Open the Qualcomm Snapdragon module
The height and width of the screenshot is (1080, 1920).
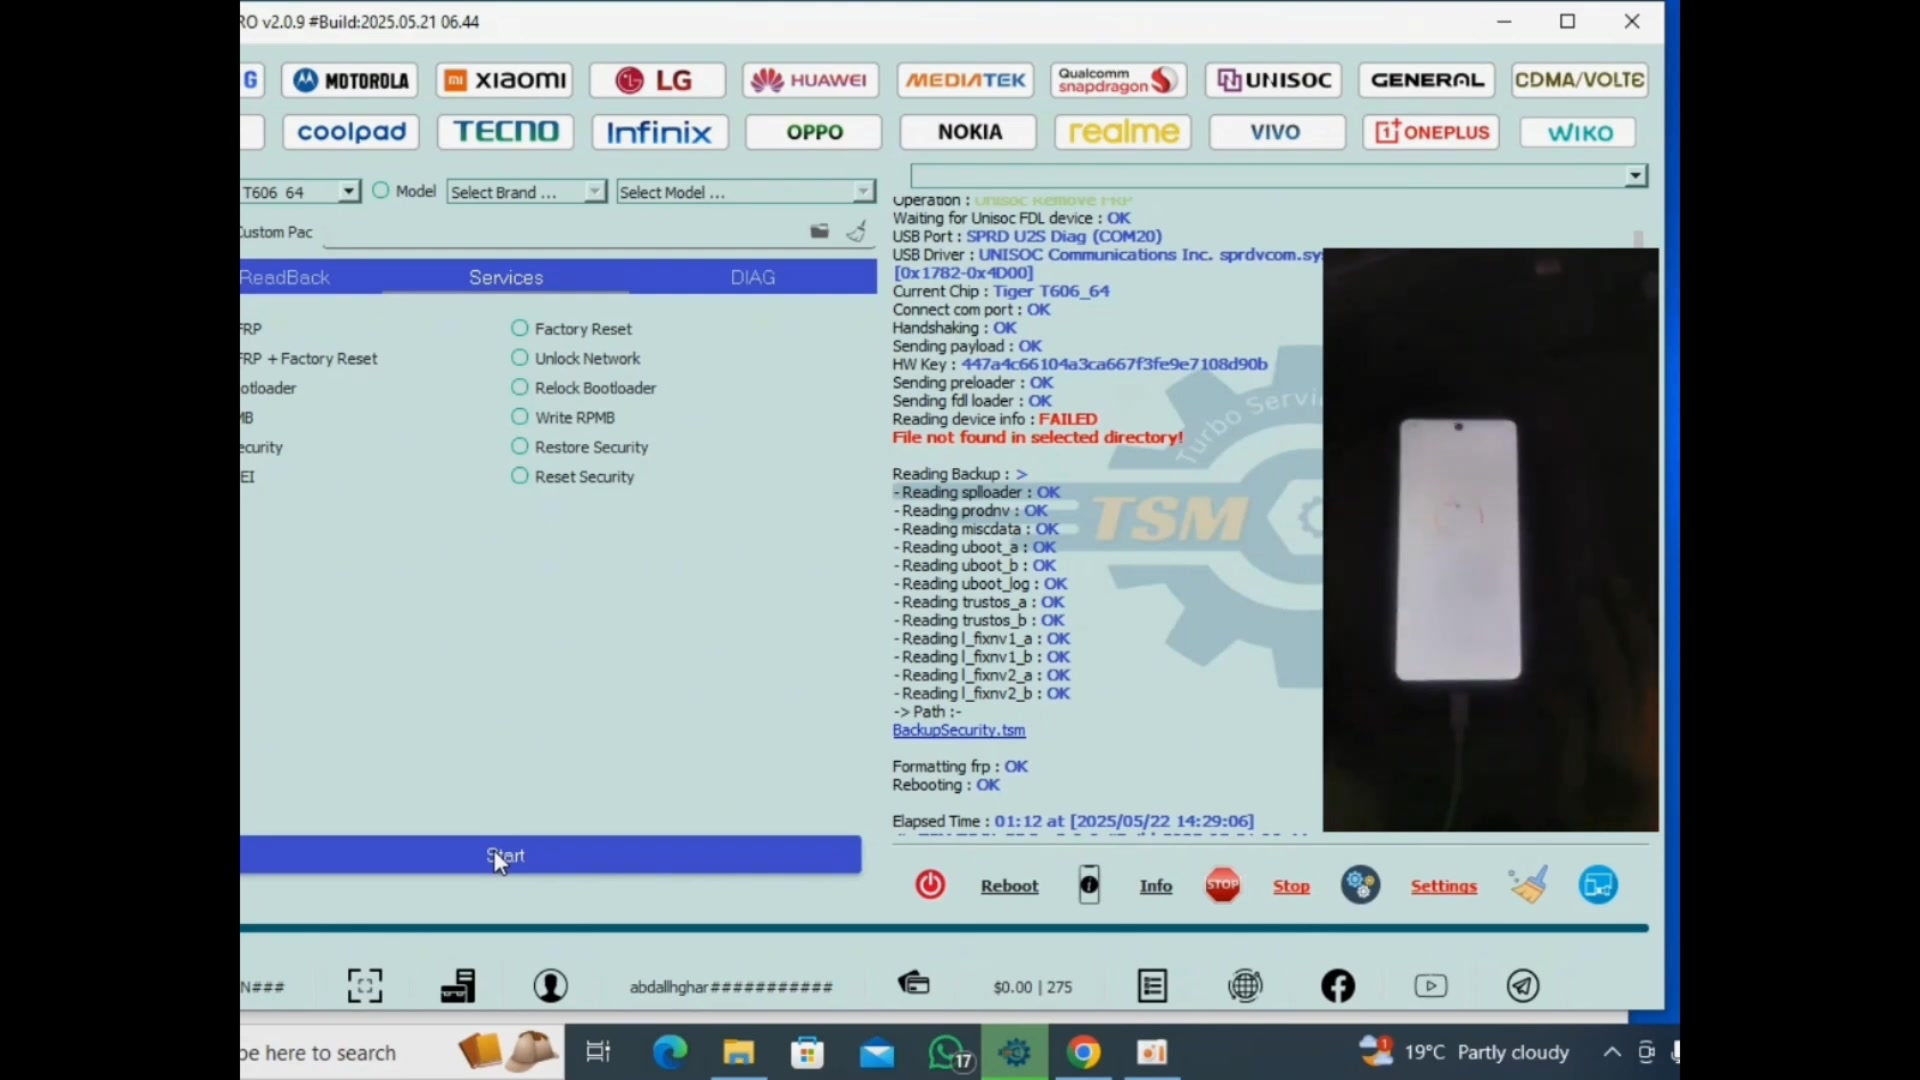tap(1118, 80)
